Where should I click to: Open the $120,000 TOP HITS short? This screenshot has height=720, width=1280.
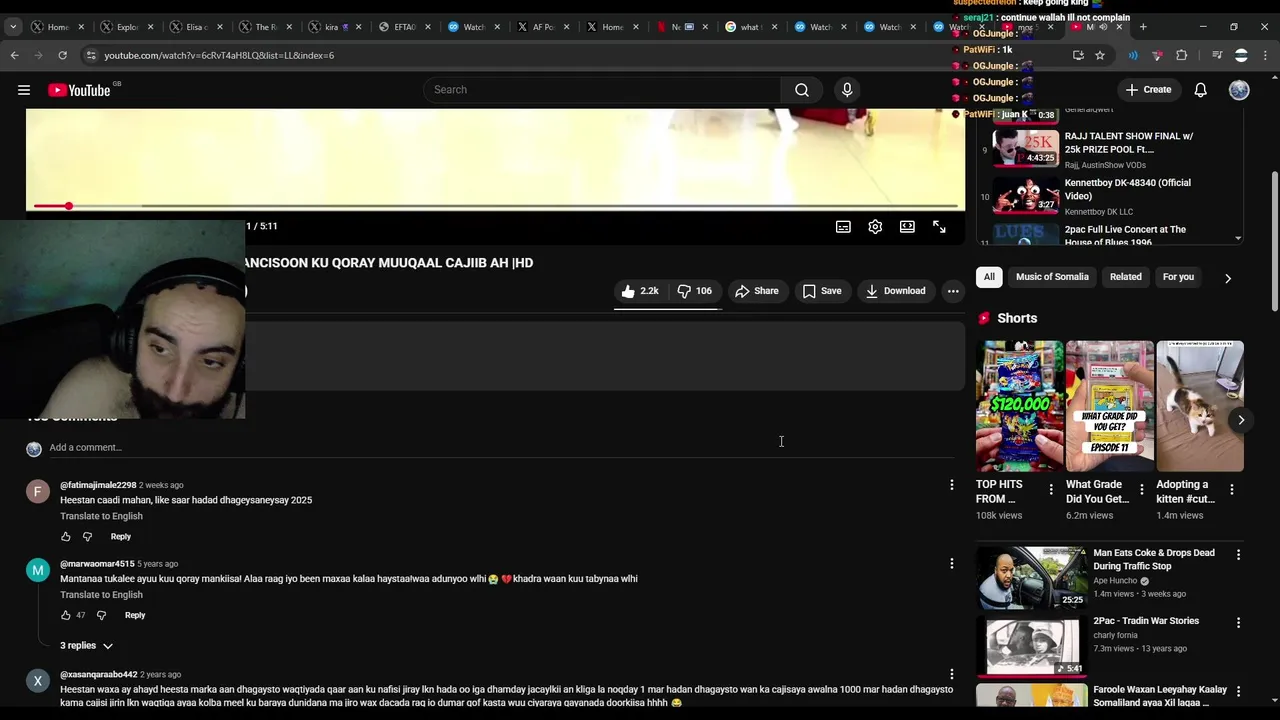(x=1020, y=406)
